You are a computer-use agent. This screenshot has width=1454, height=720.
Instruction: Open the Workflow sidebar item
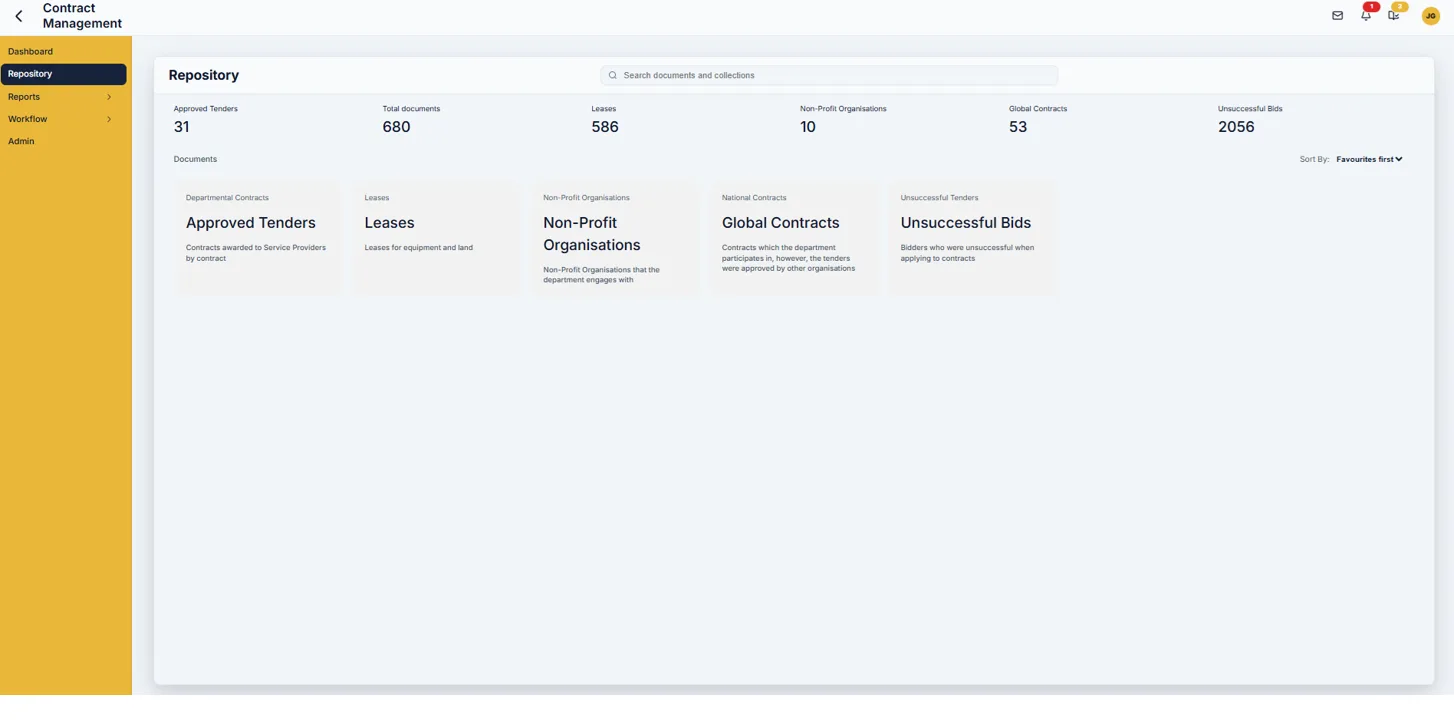[x=64, y=119]
